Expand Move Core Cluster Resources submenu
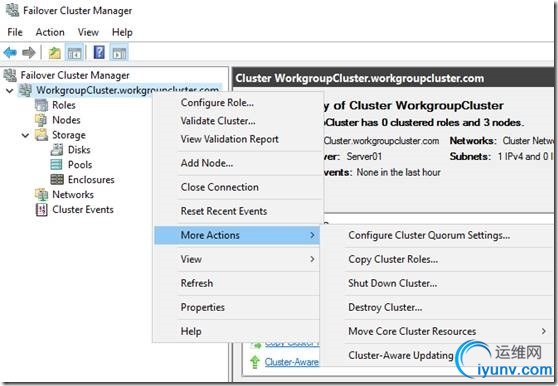The height and width of the screenshot is (386, 558). pyautogui.click(x=448, y=331)
